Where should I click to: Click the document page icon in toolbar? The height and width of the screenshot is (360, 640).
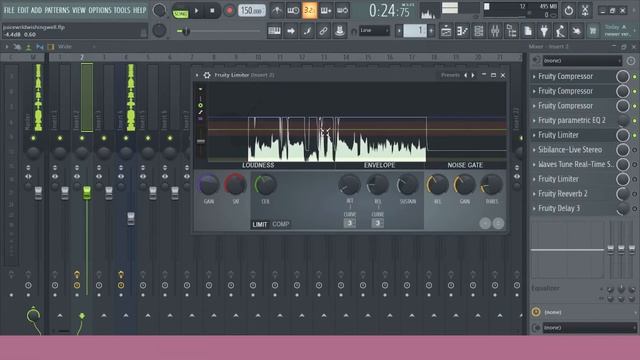tap(528, 31)
